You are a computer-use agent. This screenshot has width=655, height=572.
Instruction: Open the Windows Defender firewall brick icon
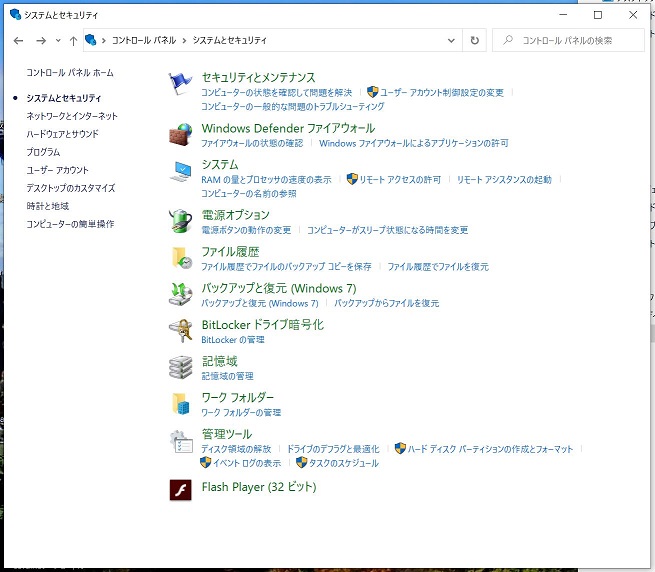pyautogui.click(x=180, y=135)
